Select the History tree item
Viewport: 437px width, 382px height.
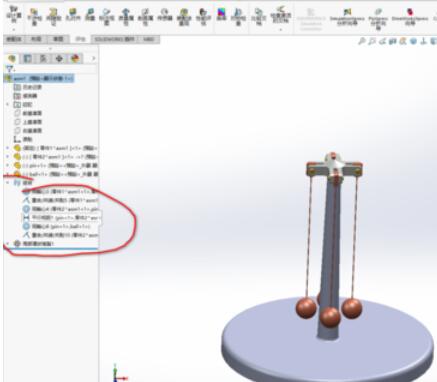(x=28, y=87)
